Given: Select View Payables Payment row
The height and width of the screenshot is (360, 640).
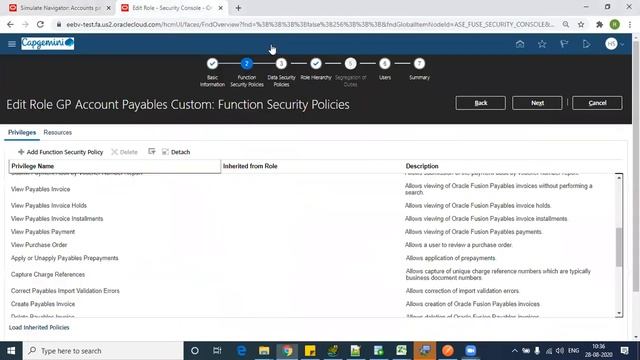Looking at the screenshot, I should 312,232.
